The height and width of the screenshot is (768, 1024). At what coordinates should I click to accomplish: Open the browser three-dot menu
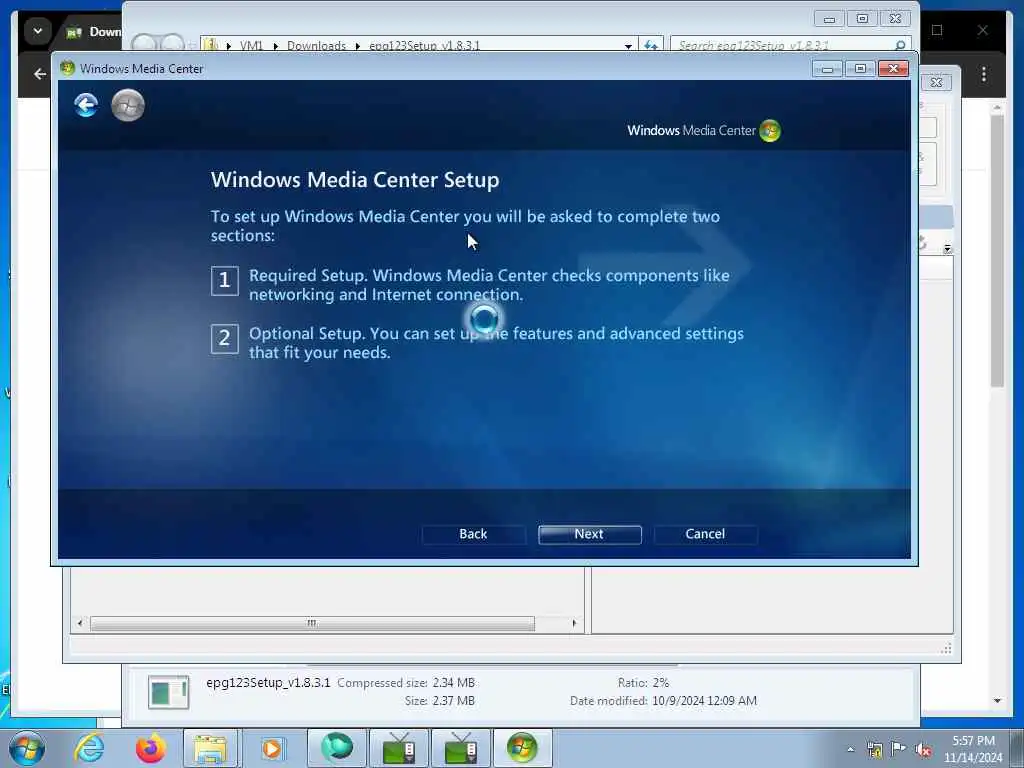(x=984, y=74)
